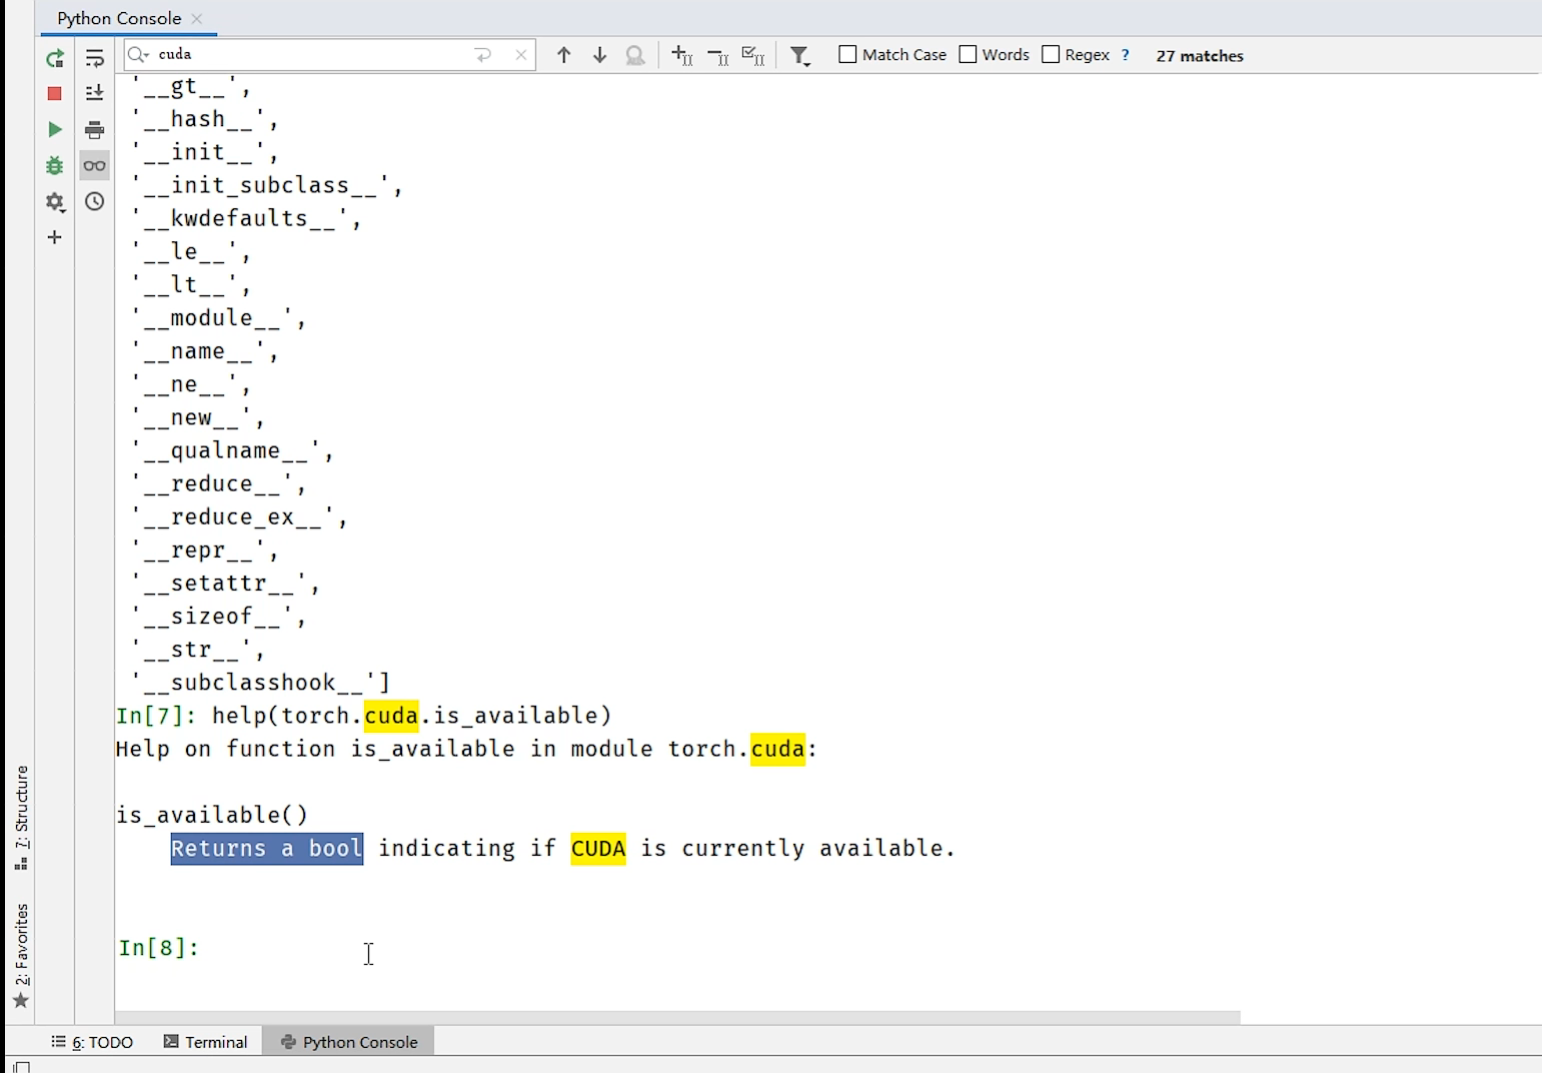
Task: Open regex help question mark
Action: tap(1126, 55)
